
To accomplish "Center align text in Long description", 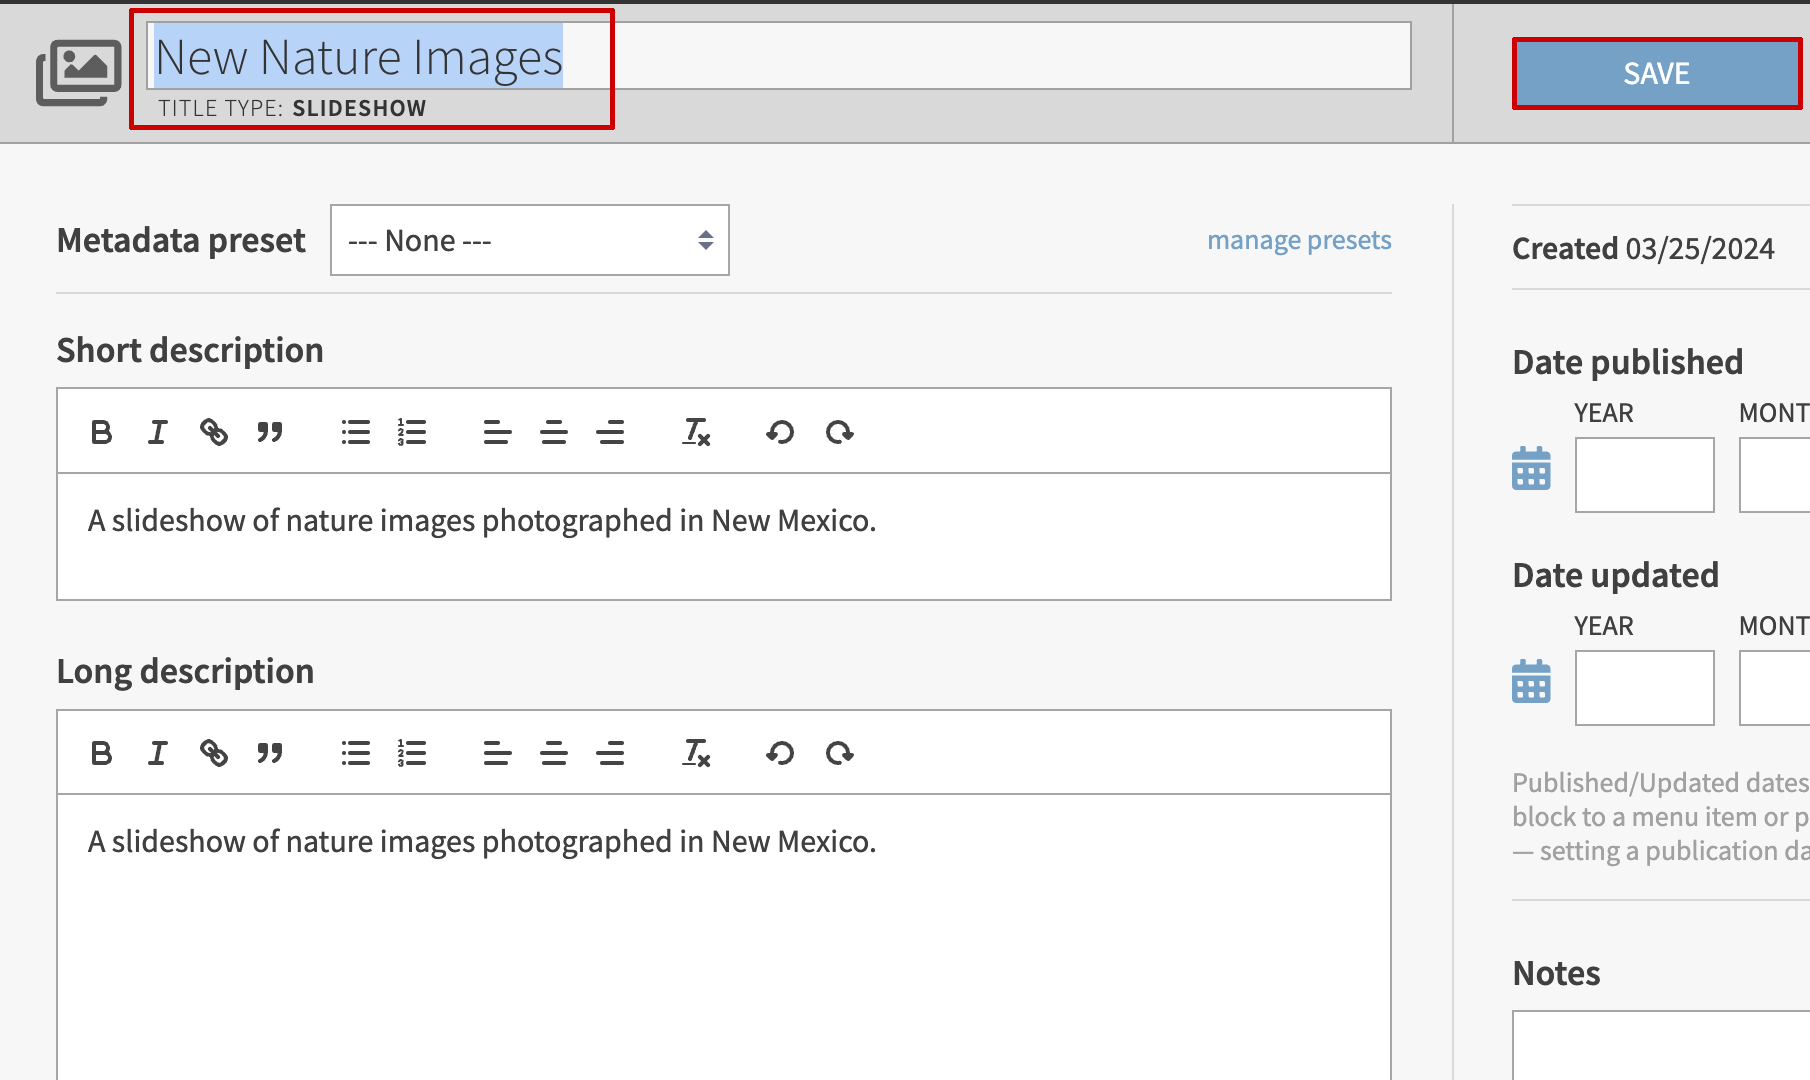I will (x=554, y=753).
